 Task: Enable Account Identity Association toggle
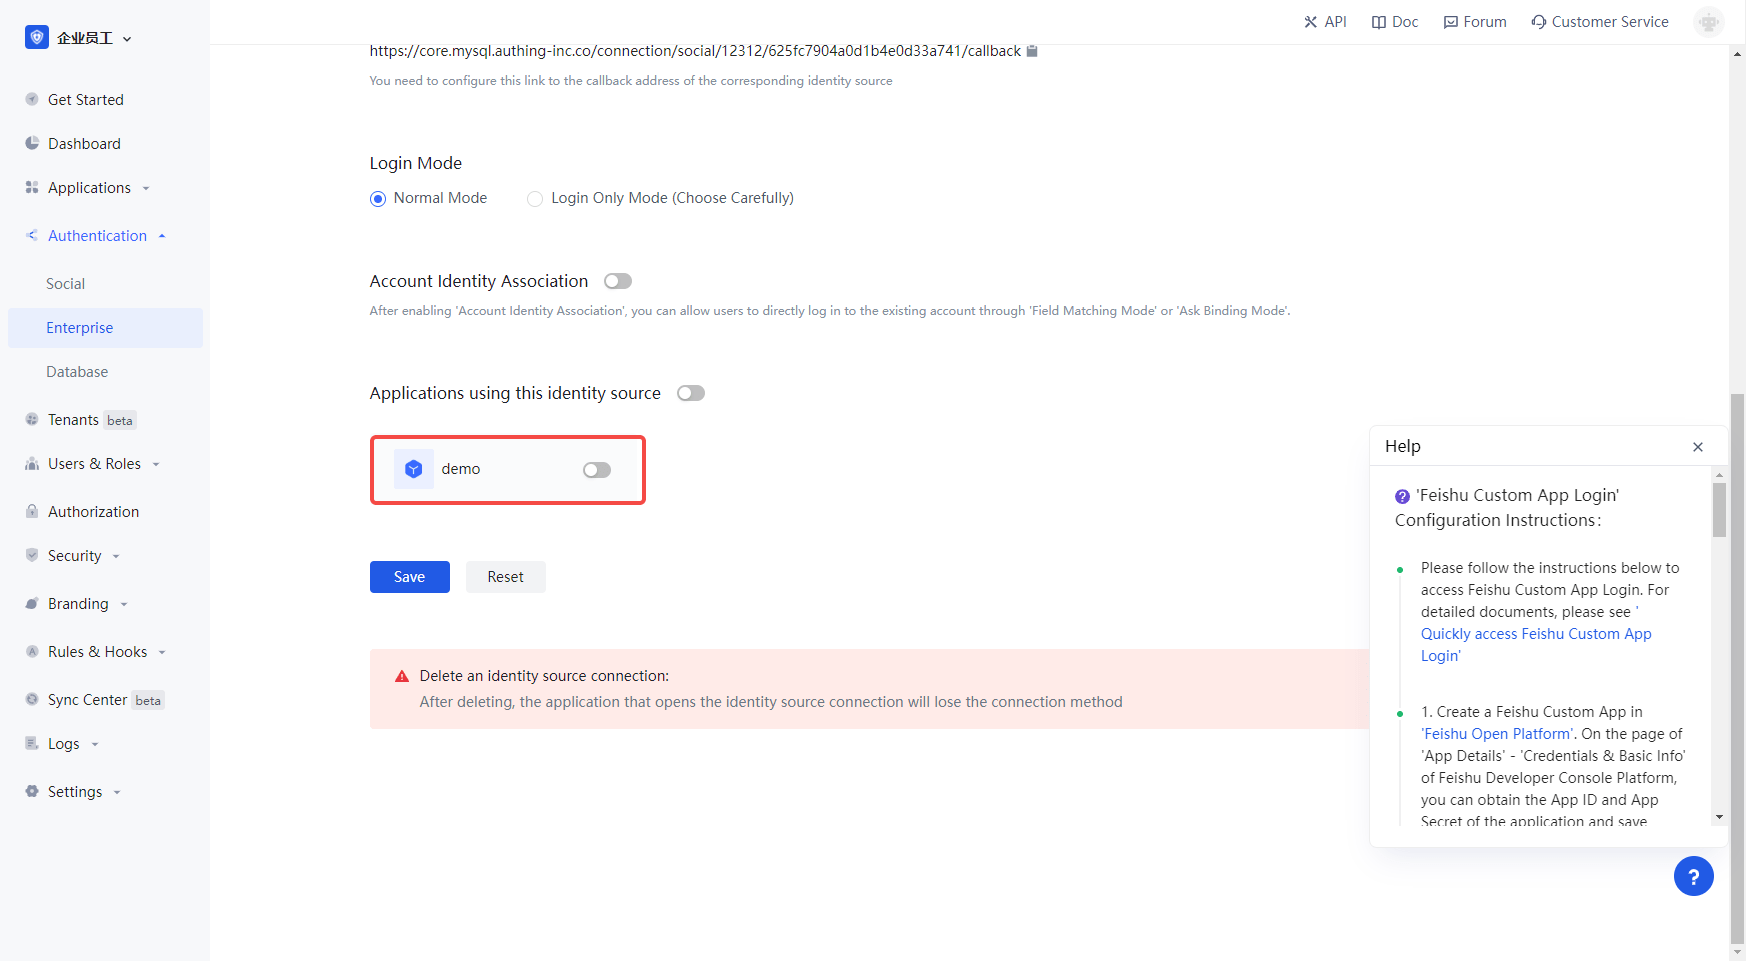click(x=618, y=281)
